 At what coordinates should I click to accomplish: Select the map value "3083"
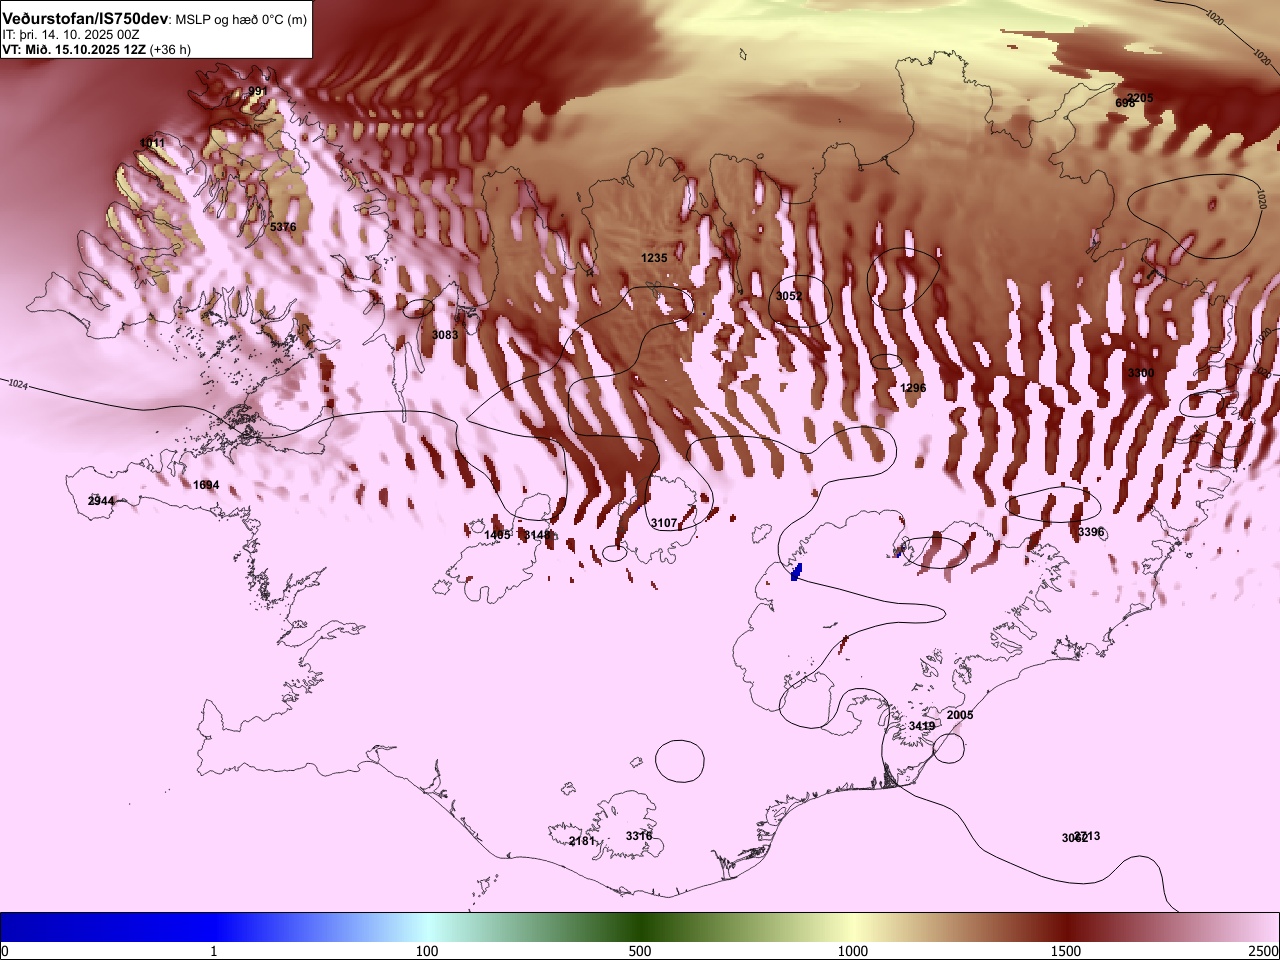[445, 335]
